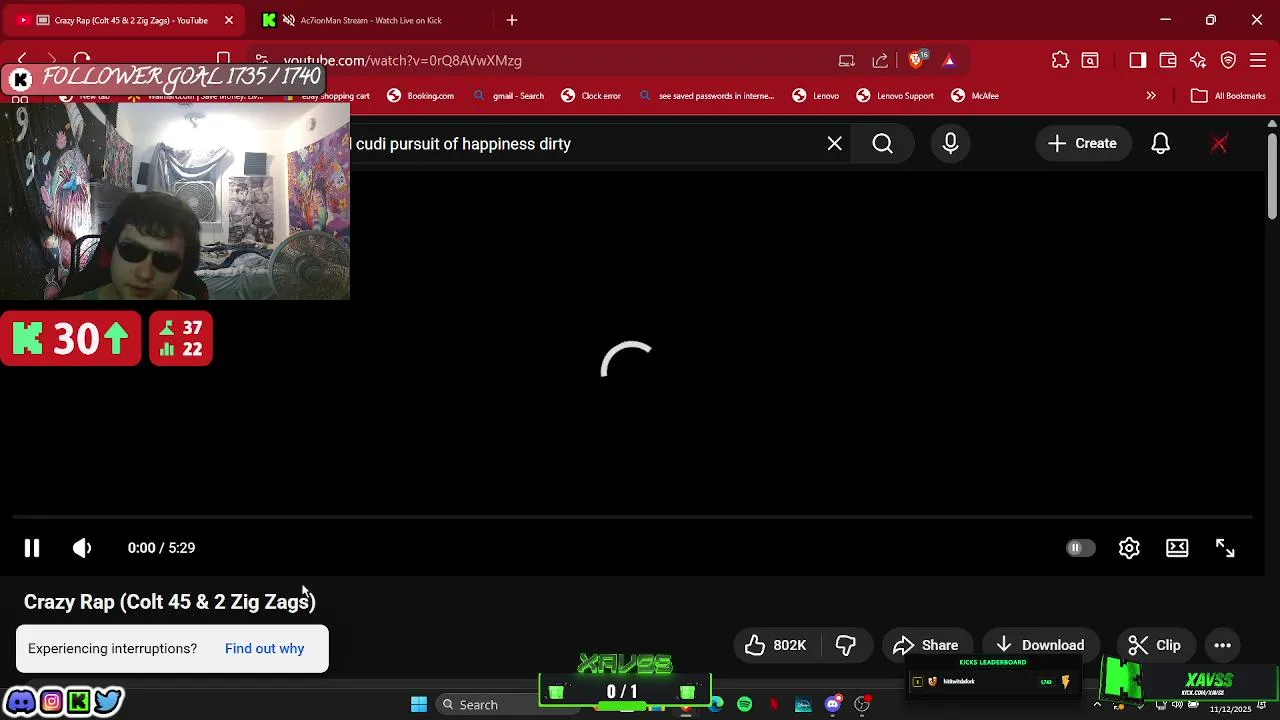Open the YouTube player settings gear
The image size is (1280, 720).
point(1129,548)
